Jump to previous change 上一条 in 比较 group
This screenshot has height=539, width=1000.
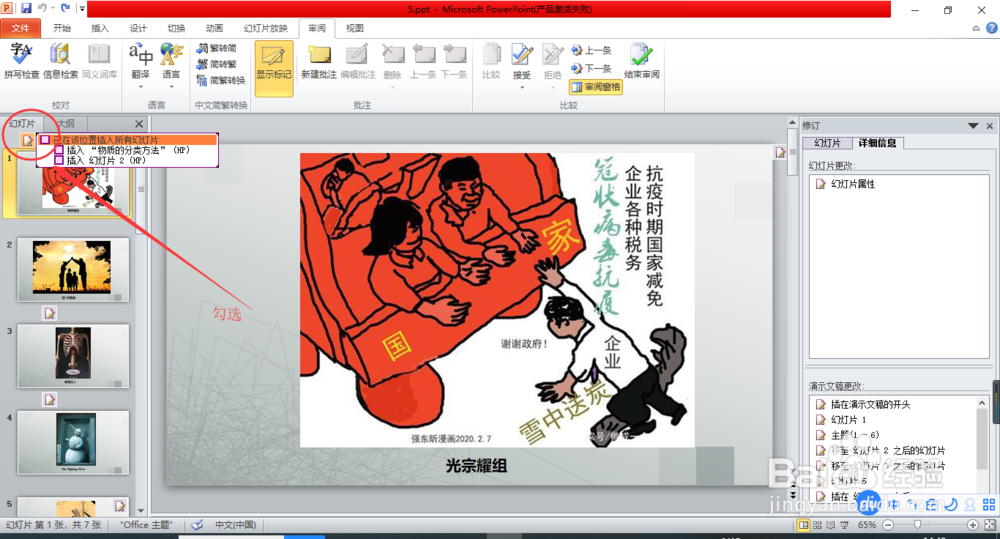pos(592,50)
